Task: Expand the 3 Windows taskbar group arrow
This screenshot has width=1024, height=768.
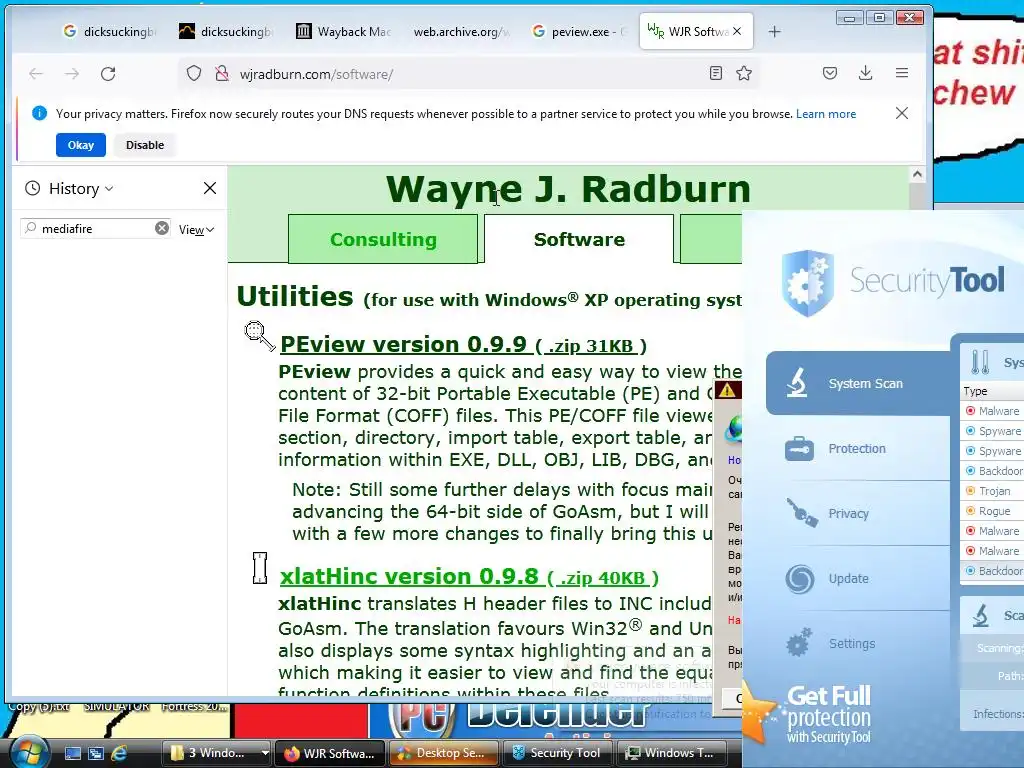Action: [264, 753]
